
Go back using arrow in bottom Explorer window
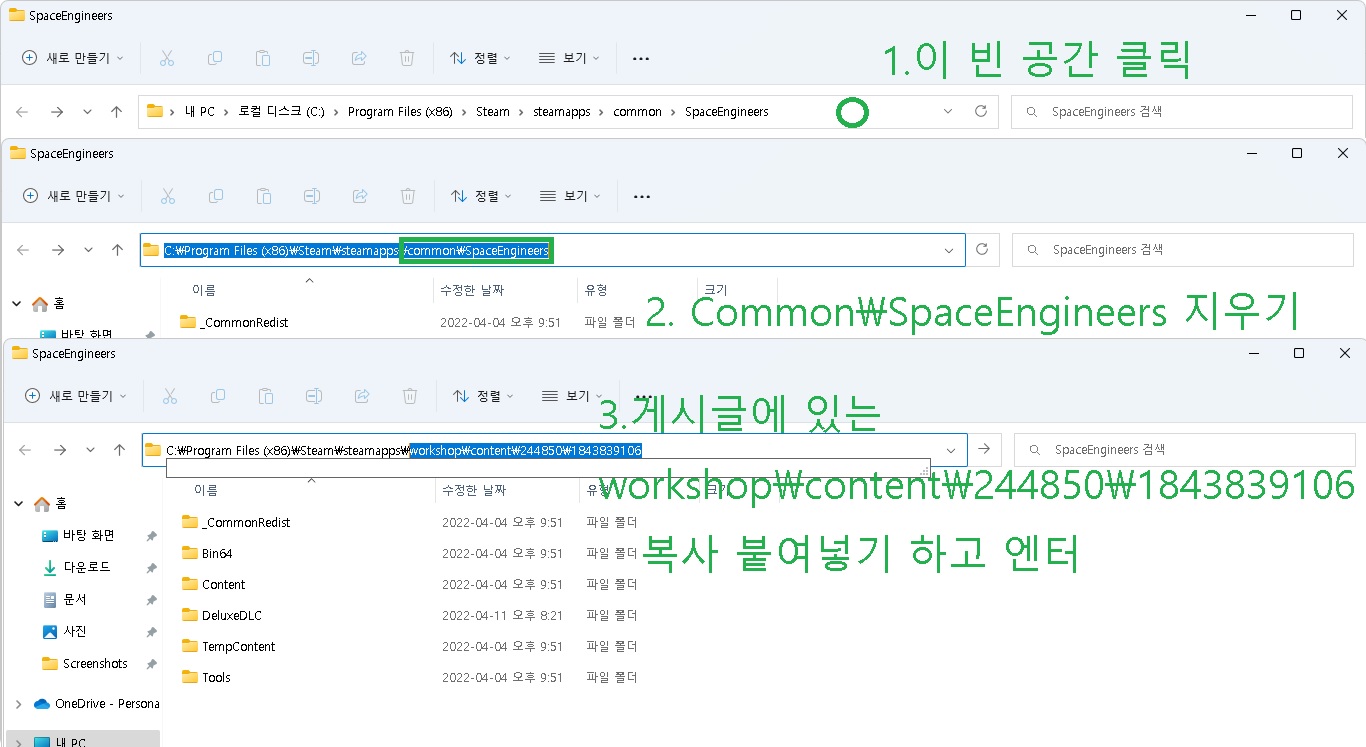coord(24,450)
